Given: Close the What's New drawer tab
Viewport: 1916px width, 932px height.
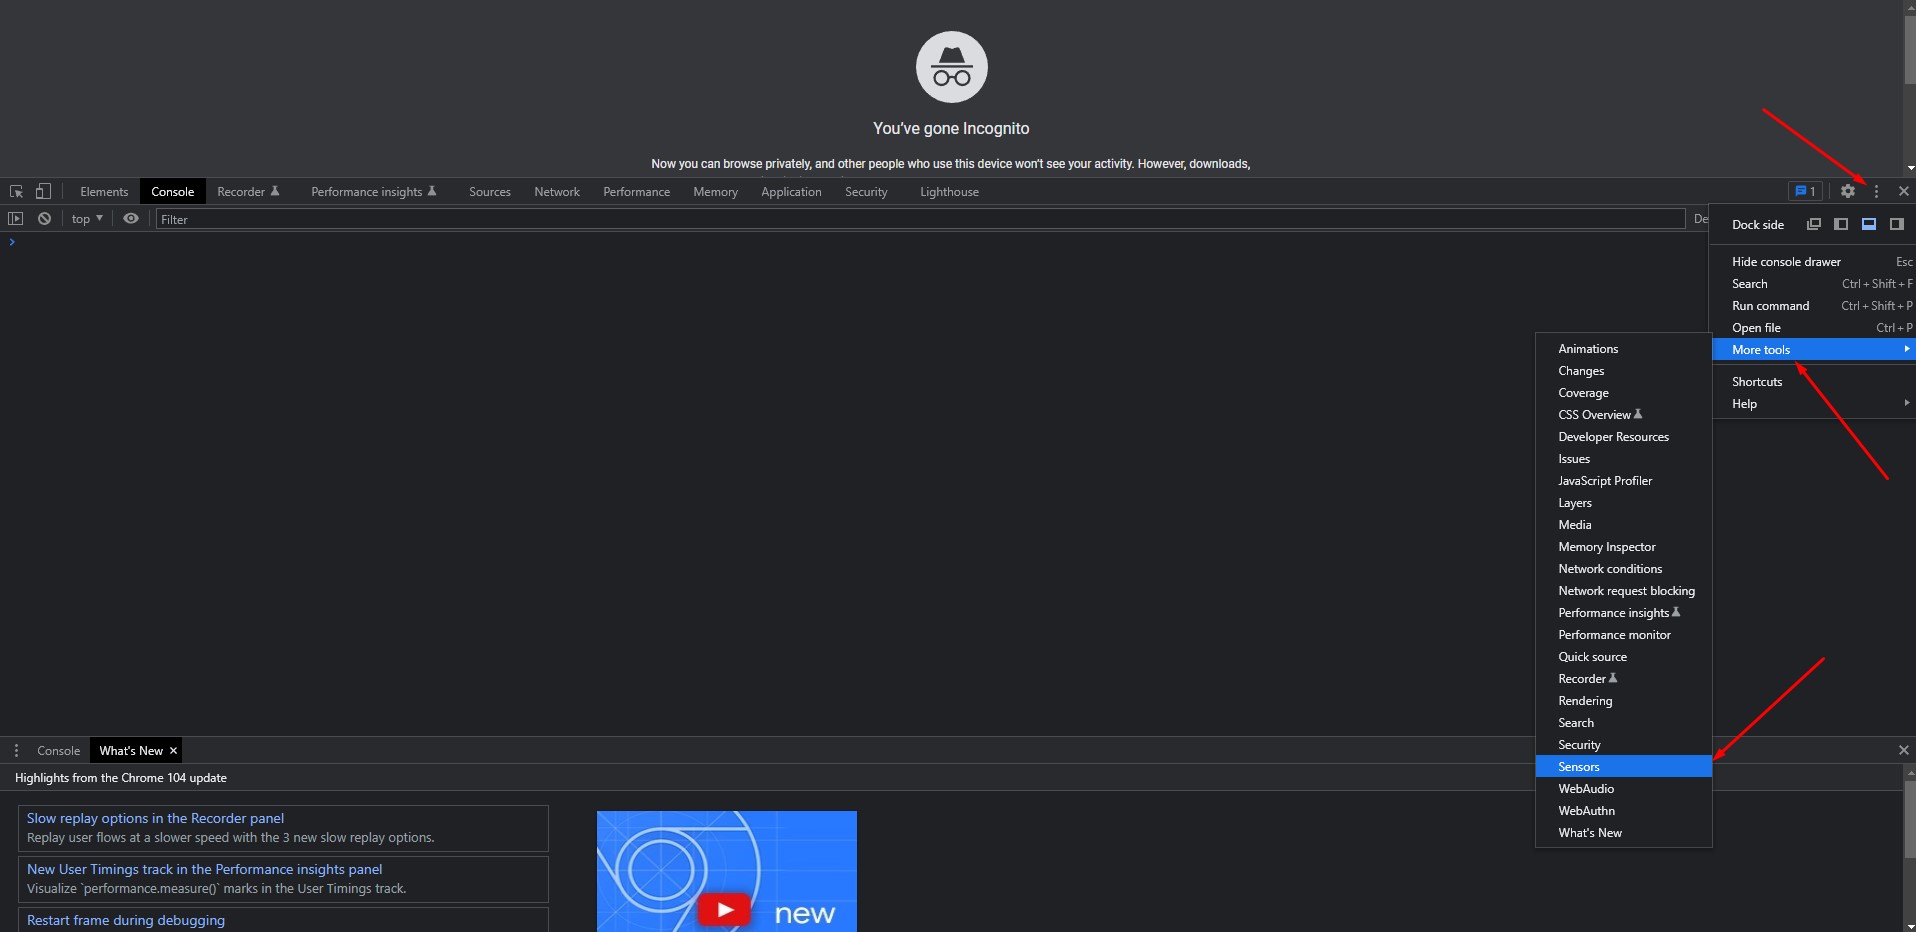Looking at the screenshot, I should coord(173,750).
